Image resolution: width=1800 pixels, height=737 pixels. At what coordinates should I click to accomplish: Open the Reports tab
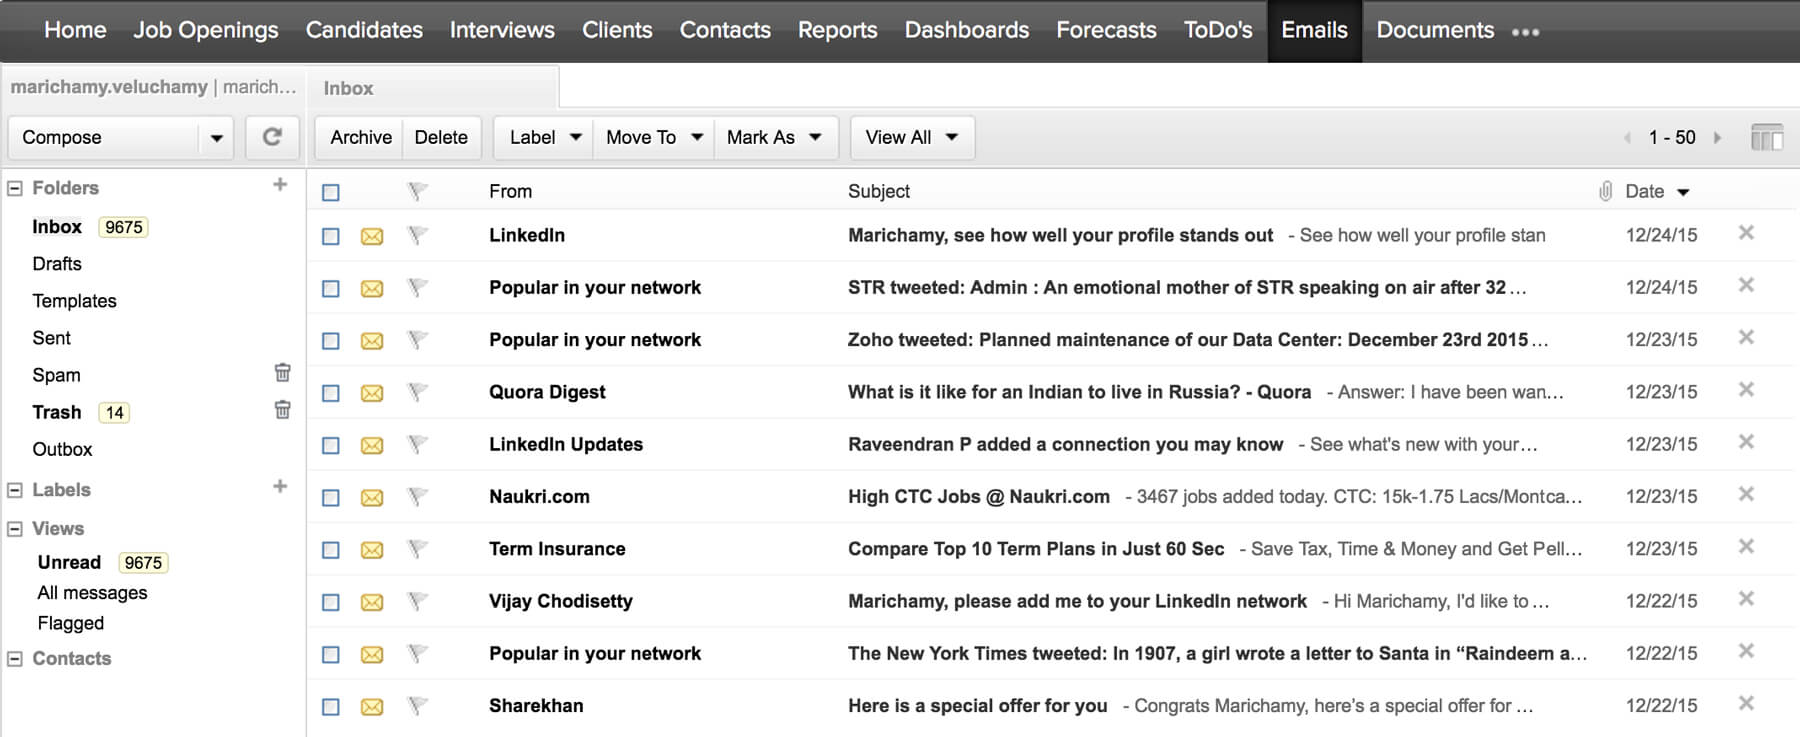pos(837,30)
